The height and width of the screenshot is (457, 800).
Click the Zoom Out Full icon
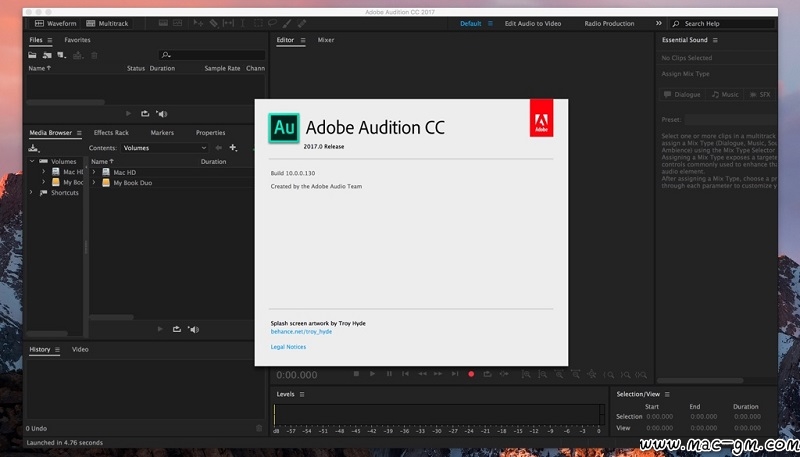591,374
